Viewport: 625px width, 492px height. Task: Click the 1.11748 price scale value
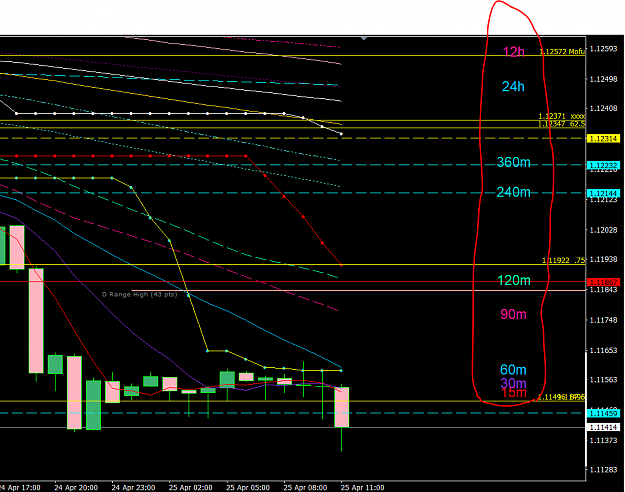coord(603,320)
